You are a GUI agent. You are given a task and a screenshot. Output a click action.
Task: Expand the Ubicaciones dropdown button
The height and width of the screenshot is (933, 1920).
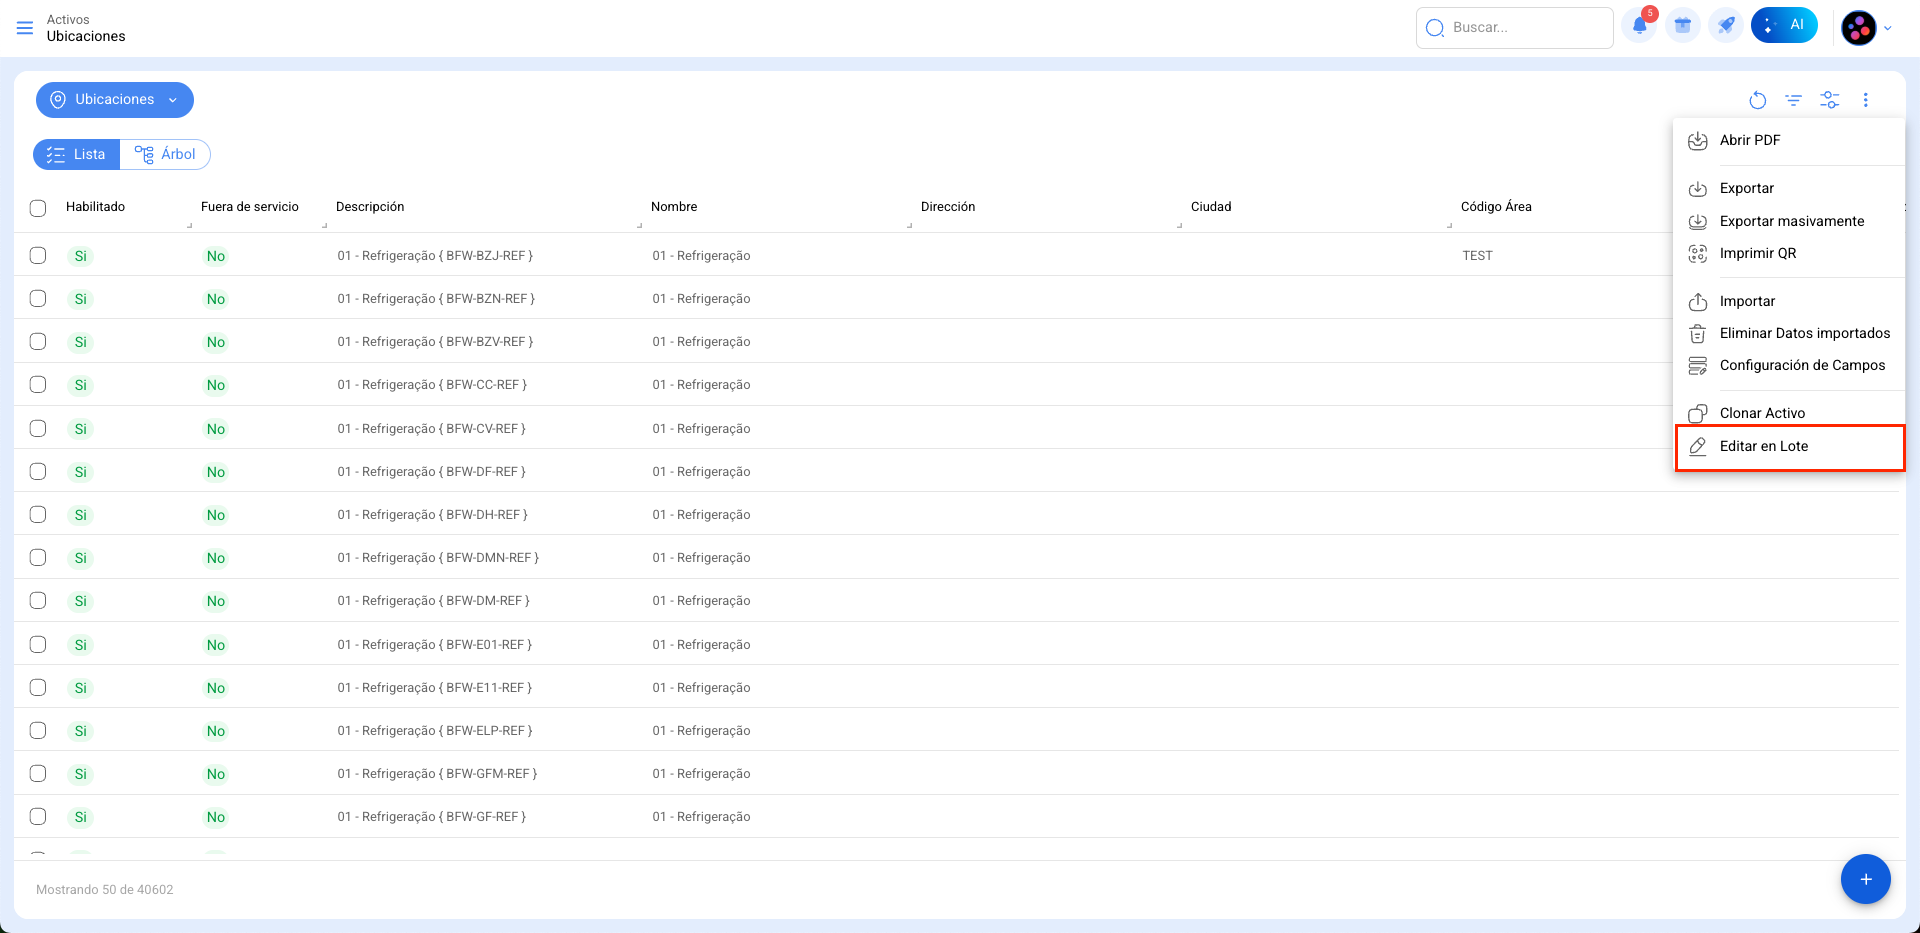[115, 100]
